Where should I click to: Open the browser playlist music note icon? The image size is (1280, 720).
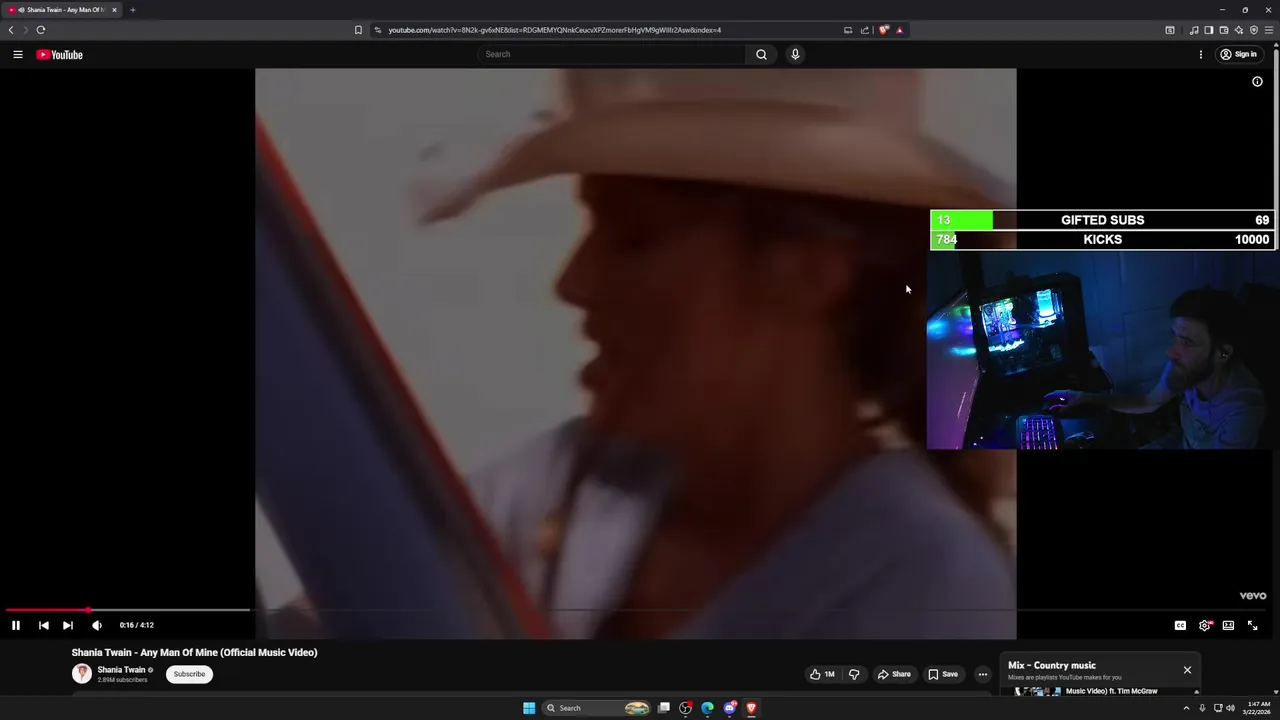click(1194, 30)
